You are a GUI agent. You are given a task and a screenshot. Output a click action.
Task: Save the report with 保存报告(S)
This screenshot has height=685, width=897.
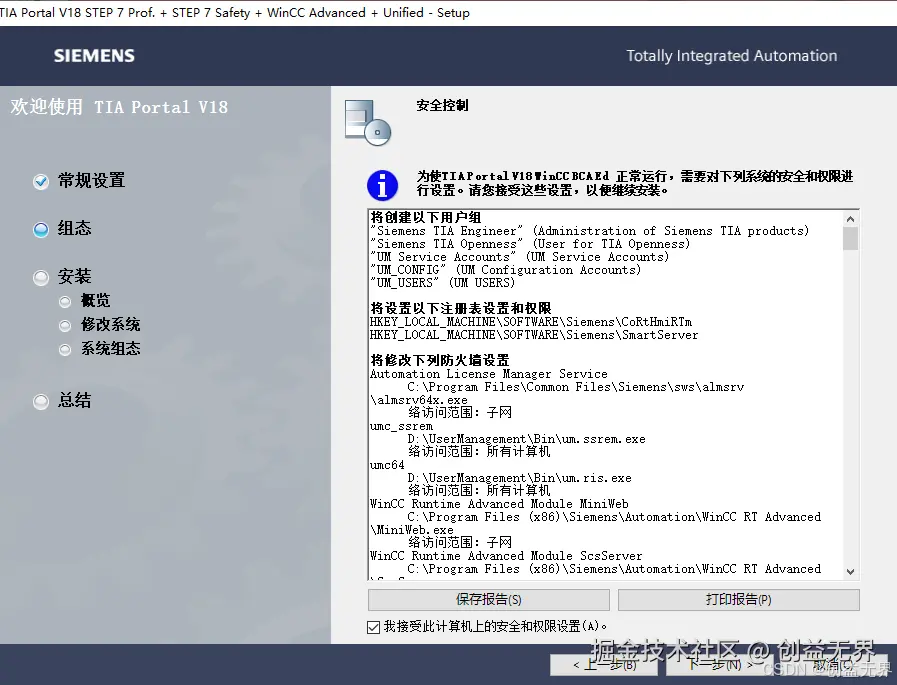[x=489, y=600]
